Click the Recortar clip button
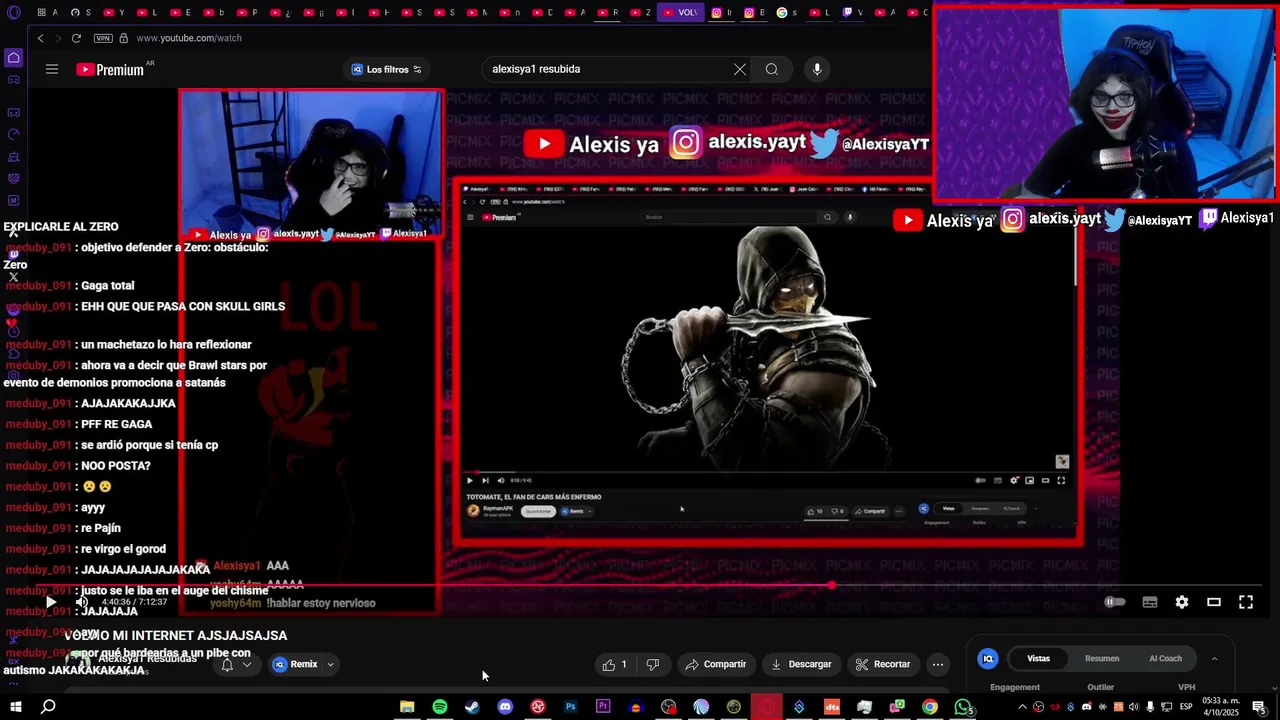This screenshot has height=720, width=1280. pos(883,664)
